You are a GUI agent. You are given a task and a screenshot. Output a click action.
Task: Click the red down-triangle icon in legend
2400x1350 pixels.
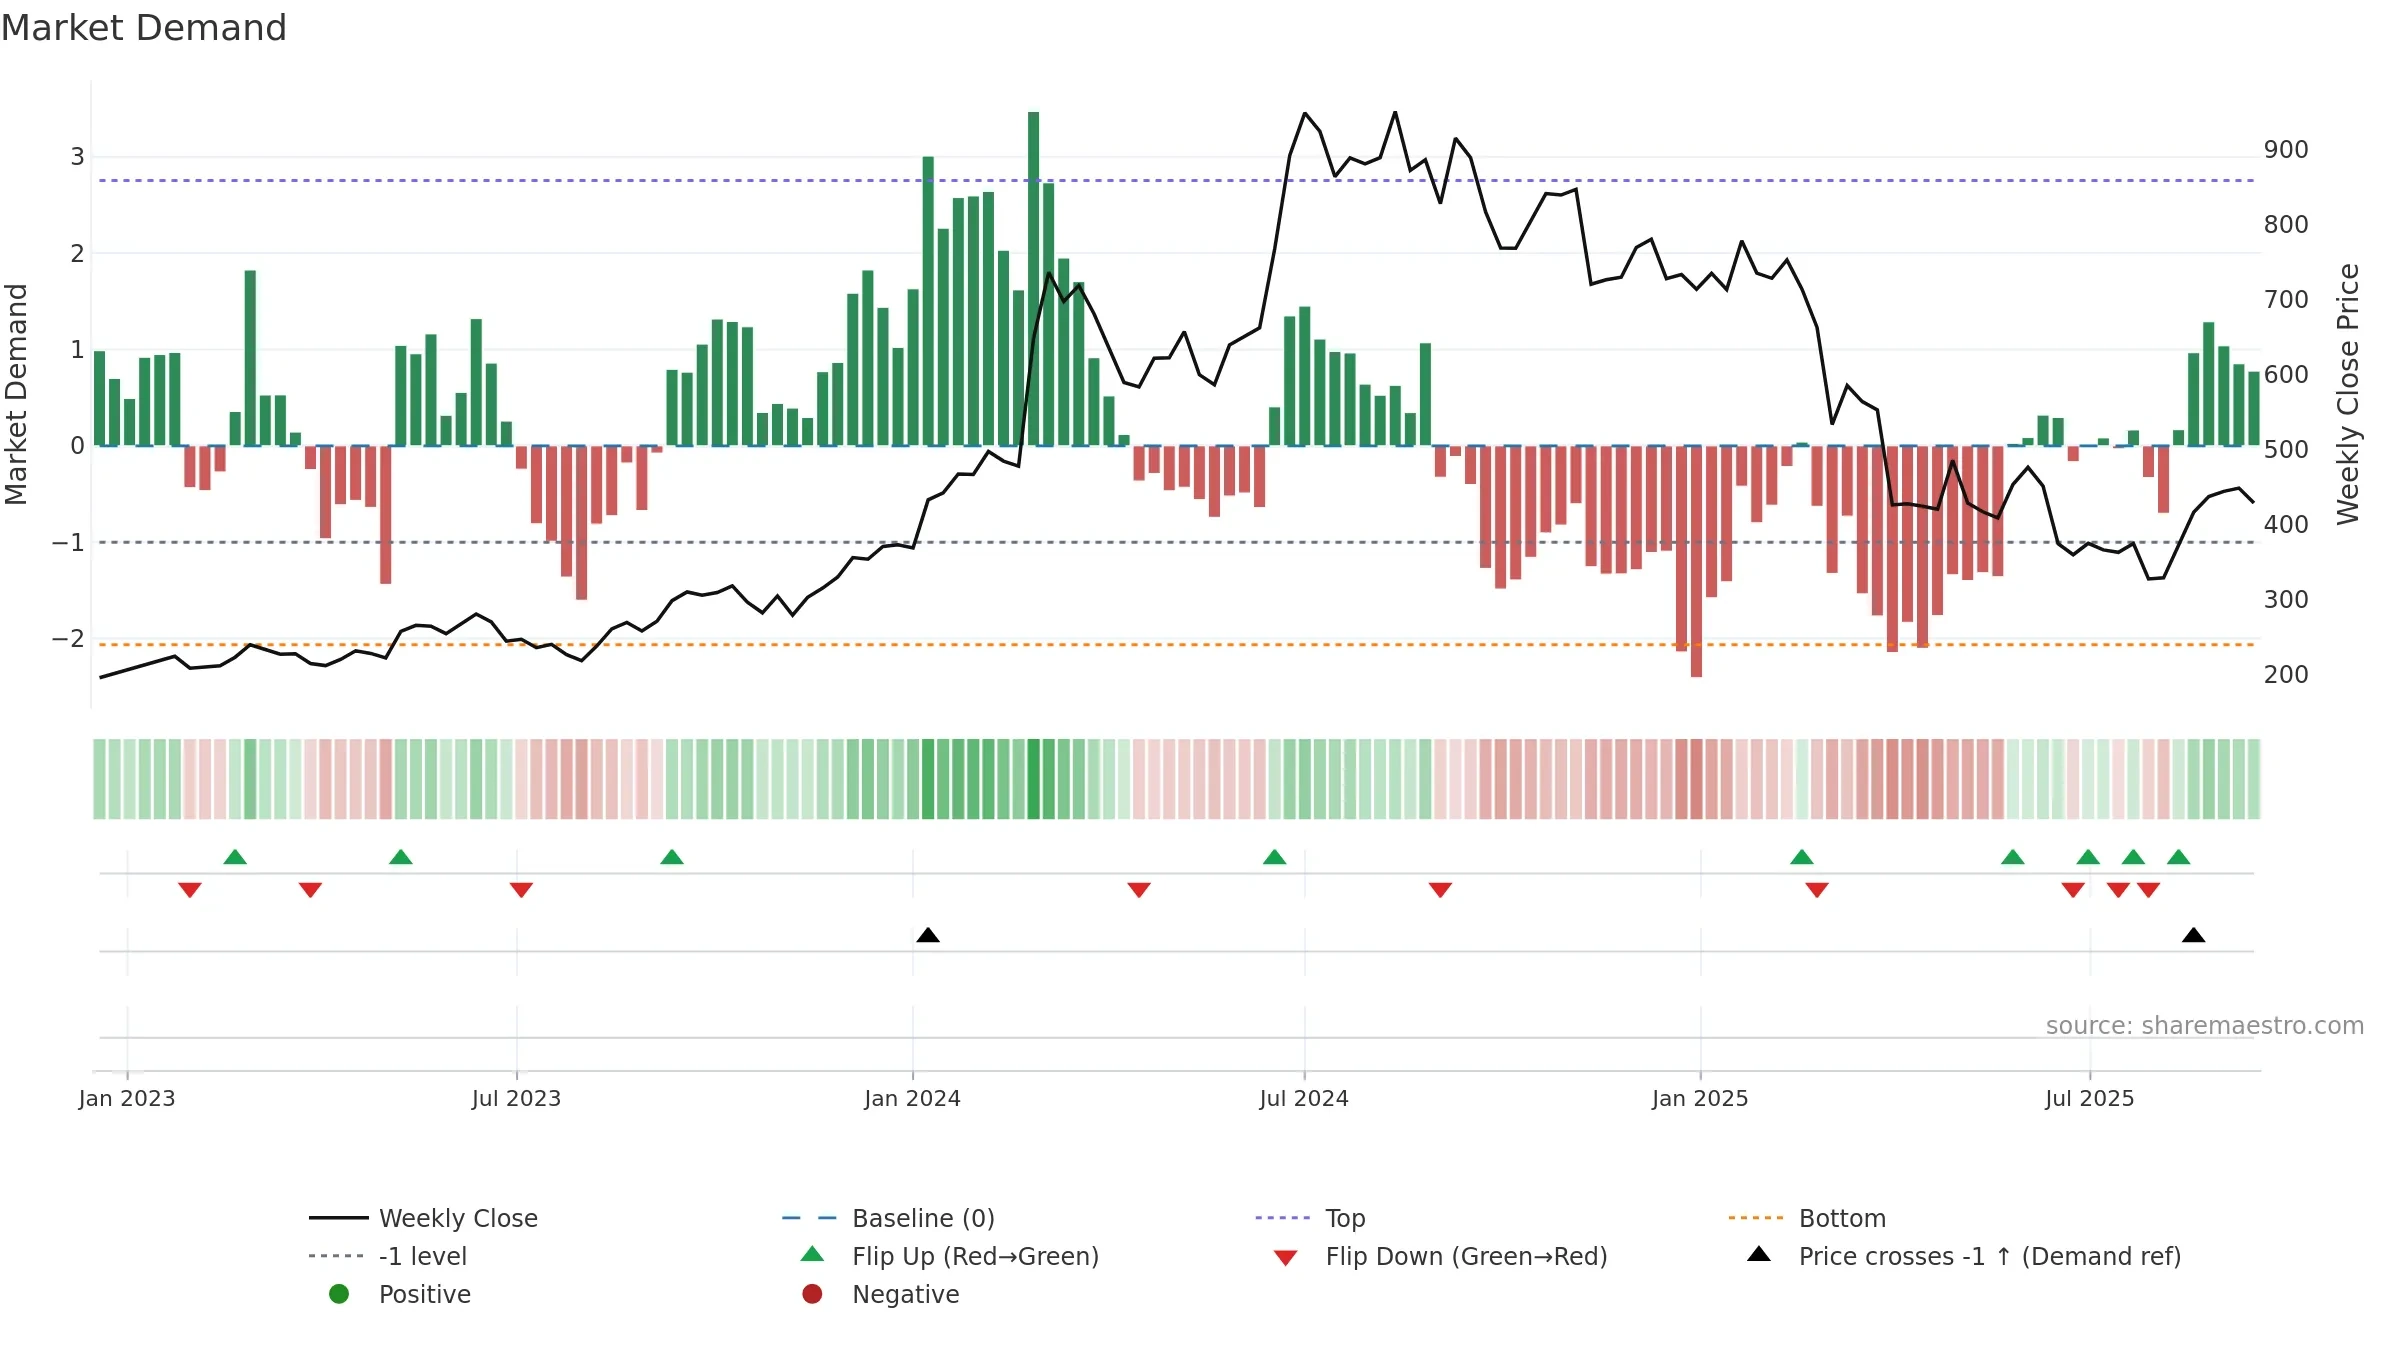coord(1286,1258)
